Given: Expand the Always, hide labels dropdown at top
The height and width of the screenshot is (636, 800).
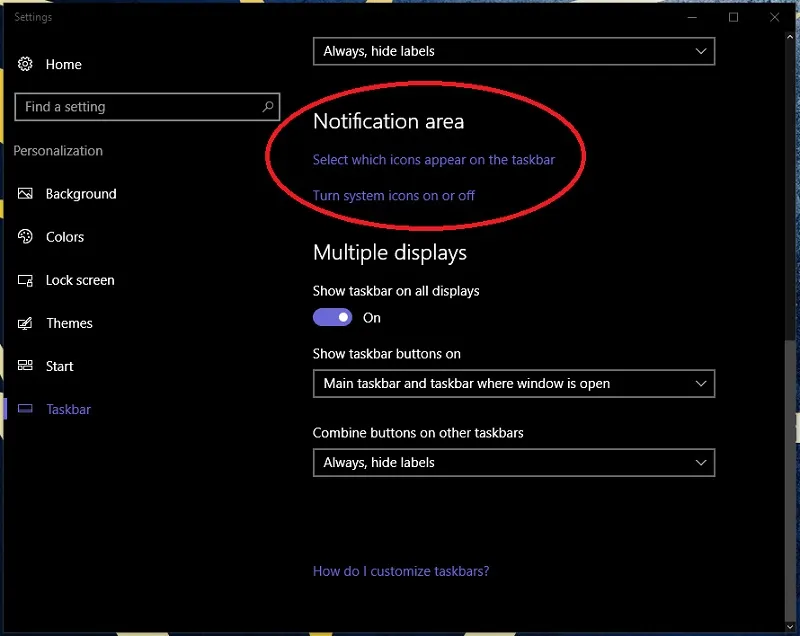Looking at the screenshot, I should (514, 51).
